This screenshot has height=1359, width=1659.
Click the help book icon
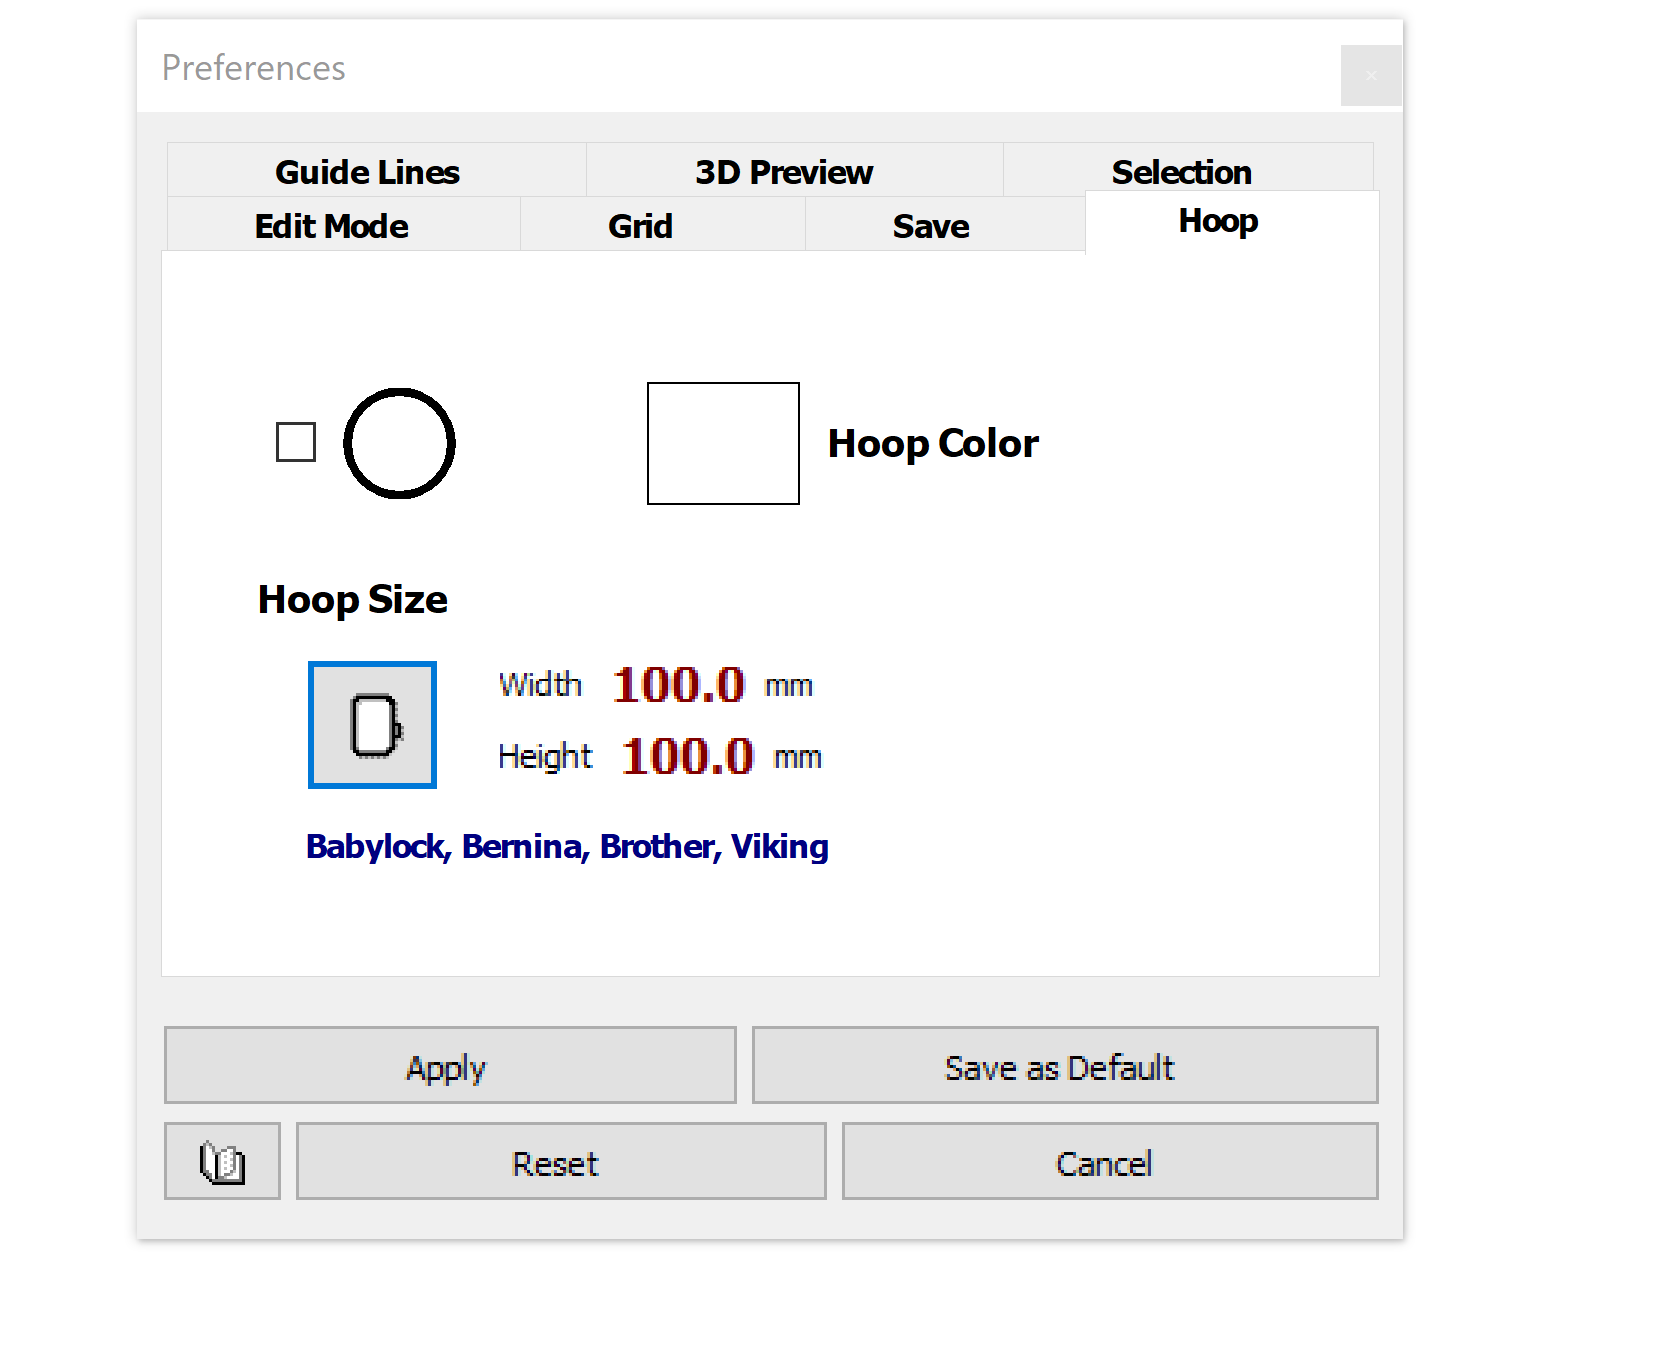222,1161
